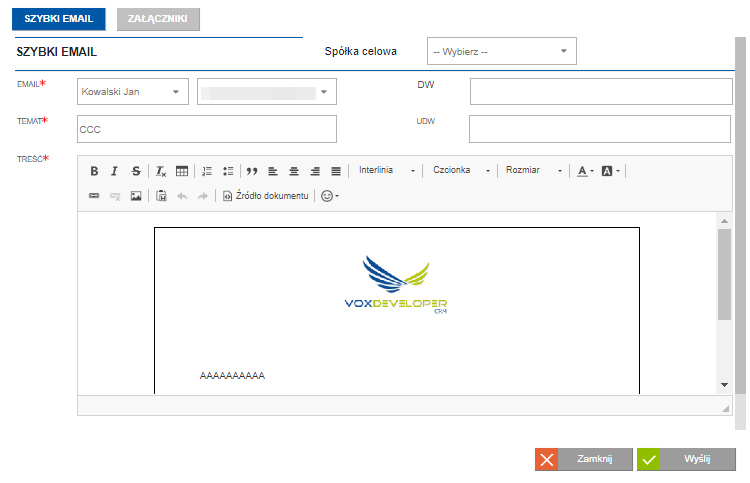Viewport: 750px width, 483px height.
Task: Click the editor scrollbar down arrow
Action: pyautogui.click(x=724, y=384)
